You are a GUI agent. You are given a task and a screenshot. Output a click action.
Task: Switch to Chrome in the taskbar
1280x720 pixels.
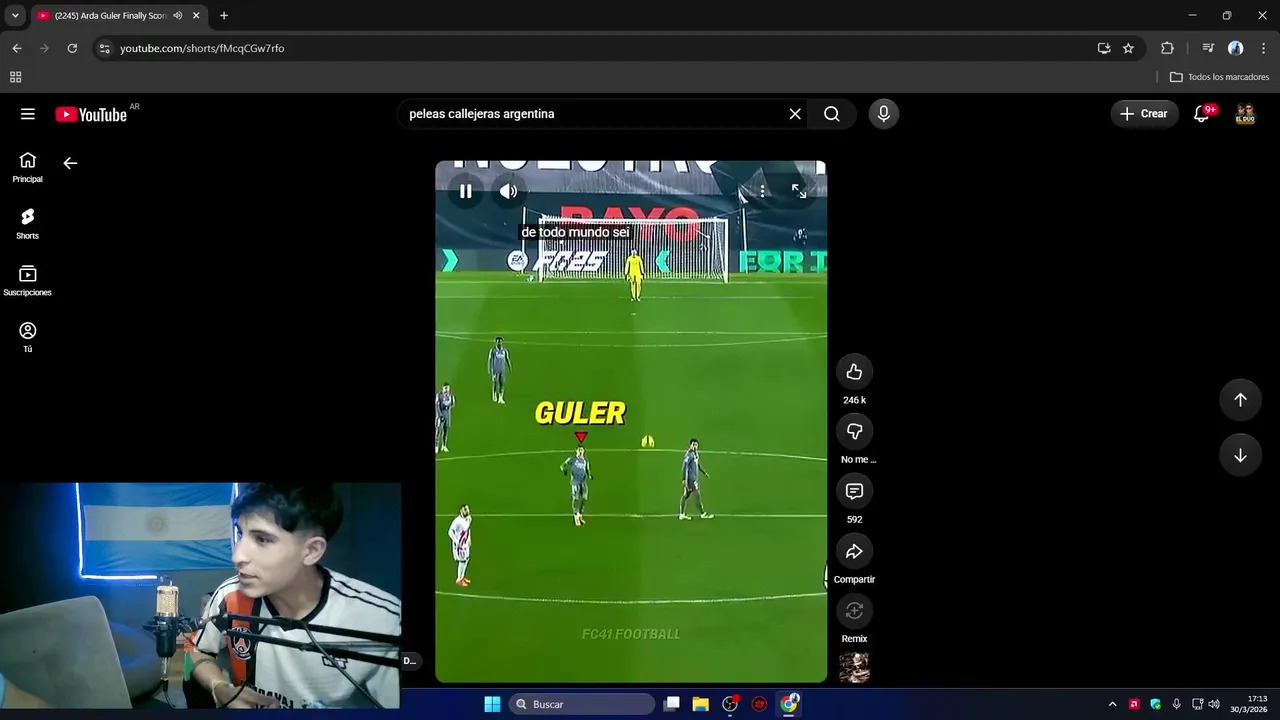point(789,704)
